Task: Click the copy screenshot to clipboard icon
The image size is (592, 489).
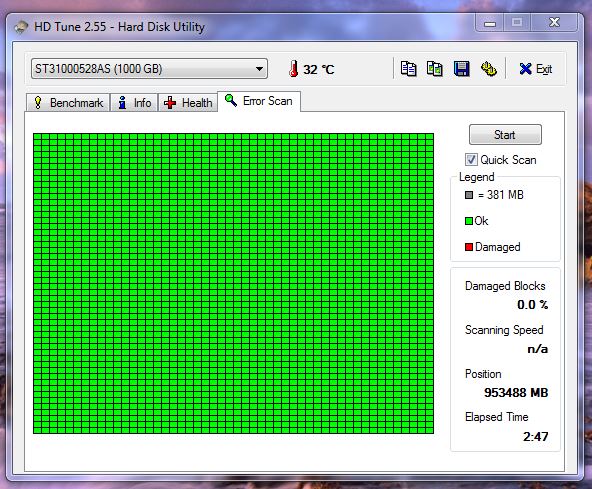Action: pos(435,69)
